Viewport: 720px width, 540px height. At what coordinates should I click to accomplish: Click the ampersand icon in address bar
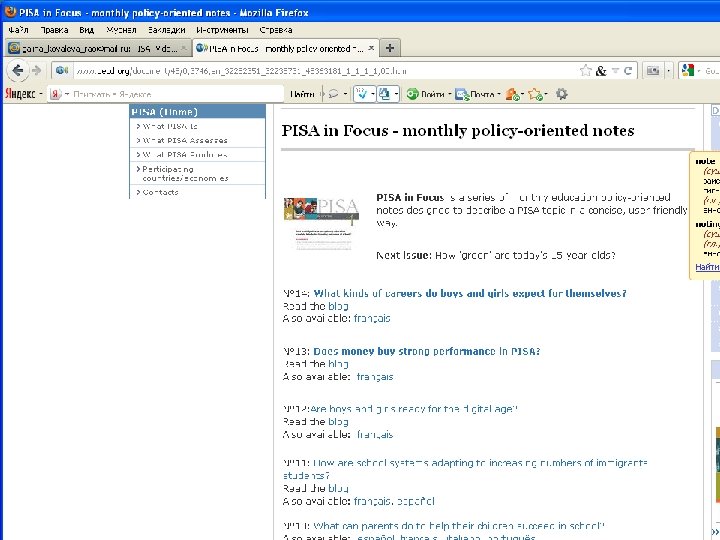point(601,71)
